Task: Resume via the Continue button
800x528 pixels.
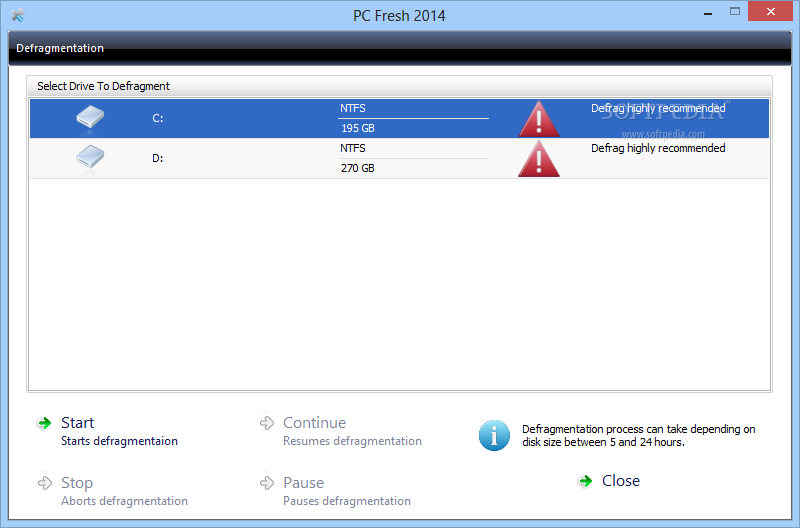Action: pyautogui.click(x=314, y=423)
